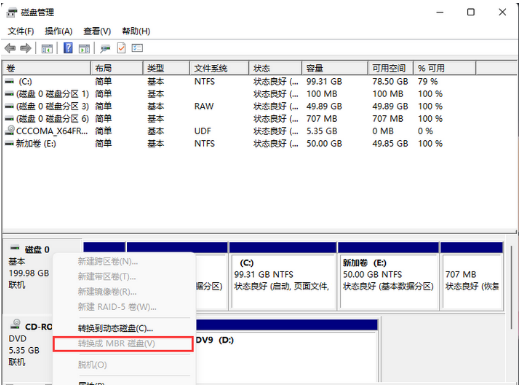Screen dimensions: 523x385
Task: Click 79 % available cell
Action: (x=428, y=81)
